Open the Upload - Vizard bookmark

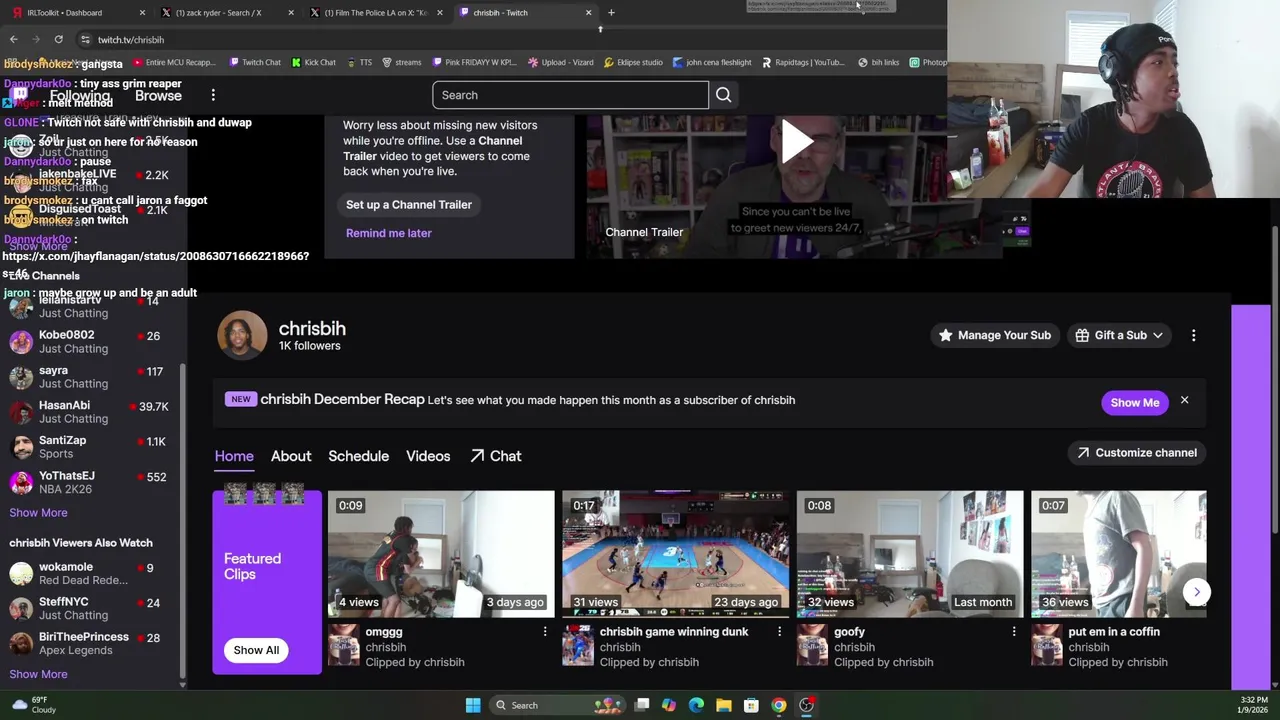560,62
